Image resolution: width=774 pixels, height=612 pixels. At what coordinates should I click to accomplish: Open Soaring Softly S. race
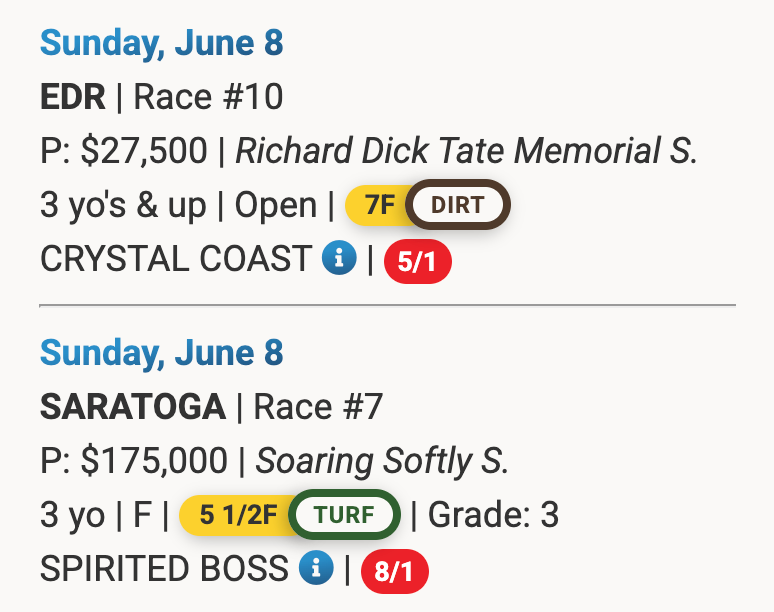pos(383,461)
